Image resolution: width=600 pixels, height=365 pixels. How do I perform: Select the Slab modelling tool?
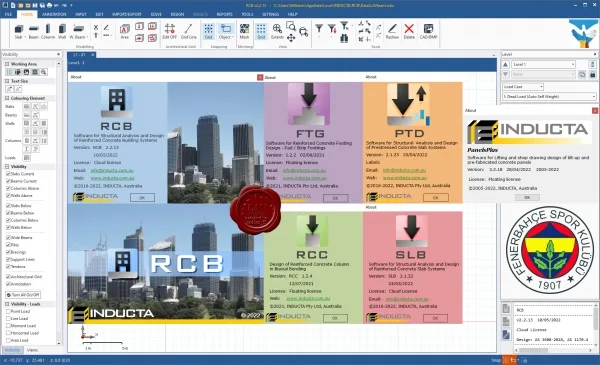(x=18, y=31)
